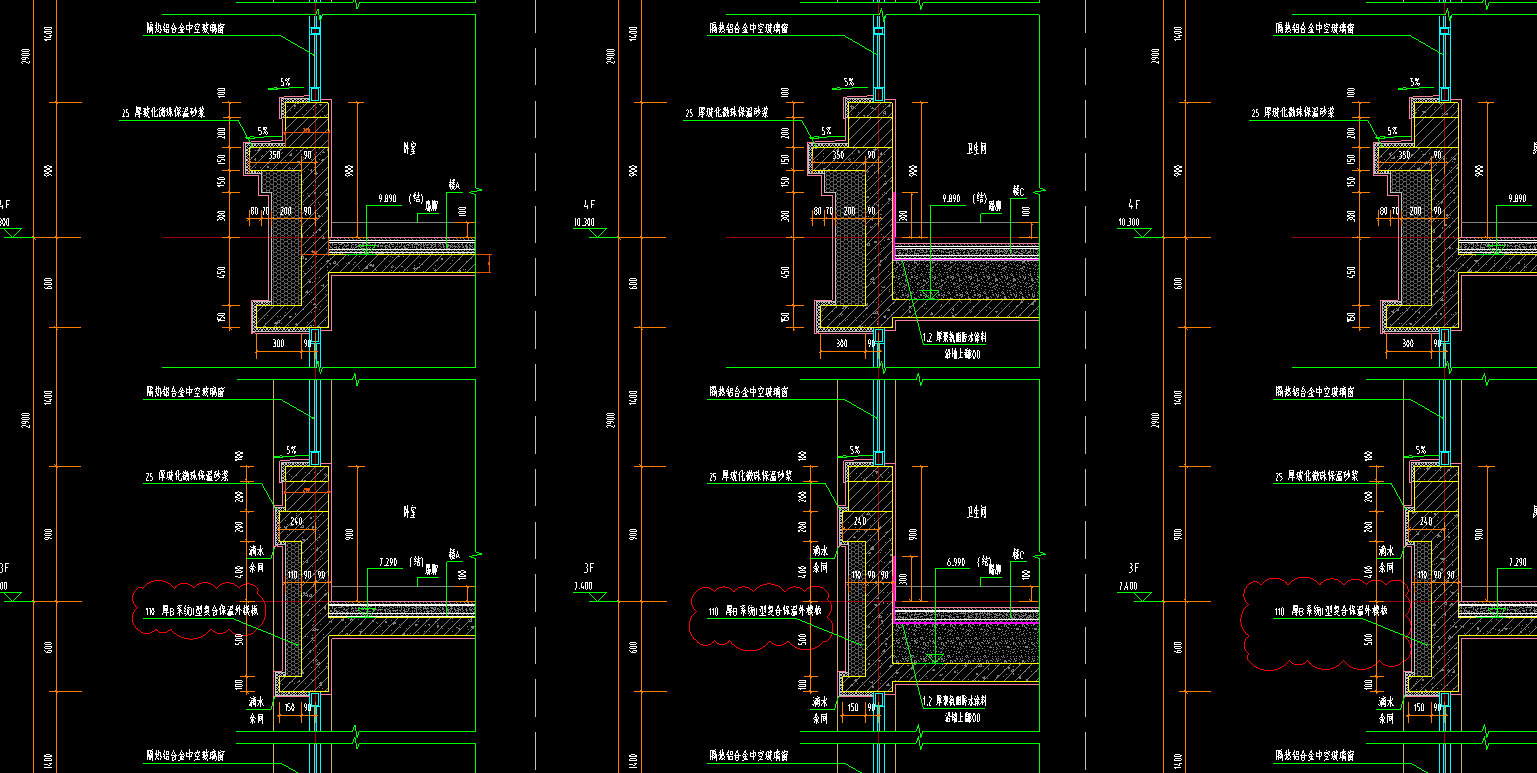Select 110 厚B系列 clouded note in 卫生间 detail
This screenshot has width=1537, height=773.
click(764, 610)
